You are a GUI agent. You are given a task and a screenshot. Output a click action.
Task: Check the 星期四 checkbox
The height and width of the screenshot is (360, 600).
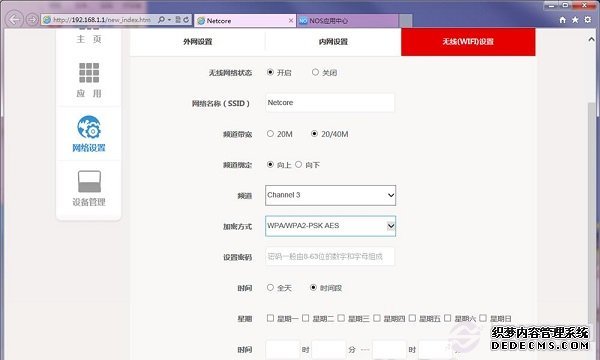point(377,318)
